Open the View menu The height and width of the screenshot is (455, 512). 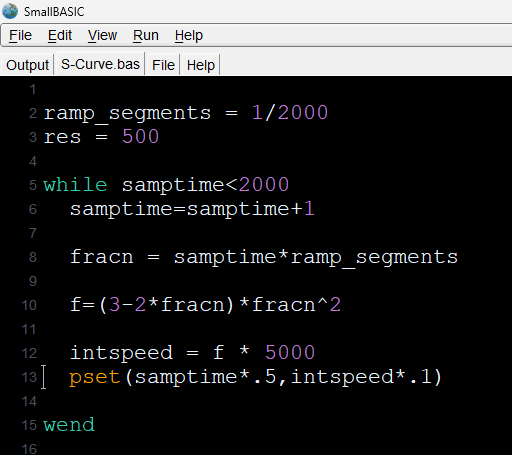click(102, 35)
